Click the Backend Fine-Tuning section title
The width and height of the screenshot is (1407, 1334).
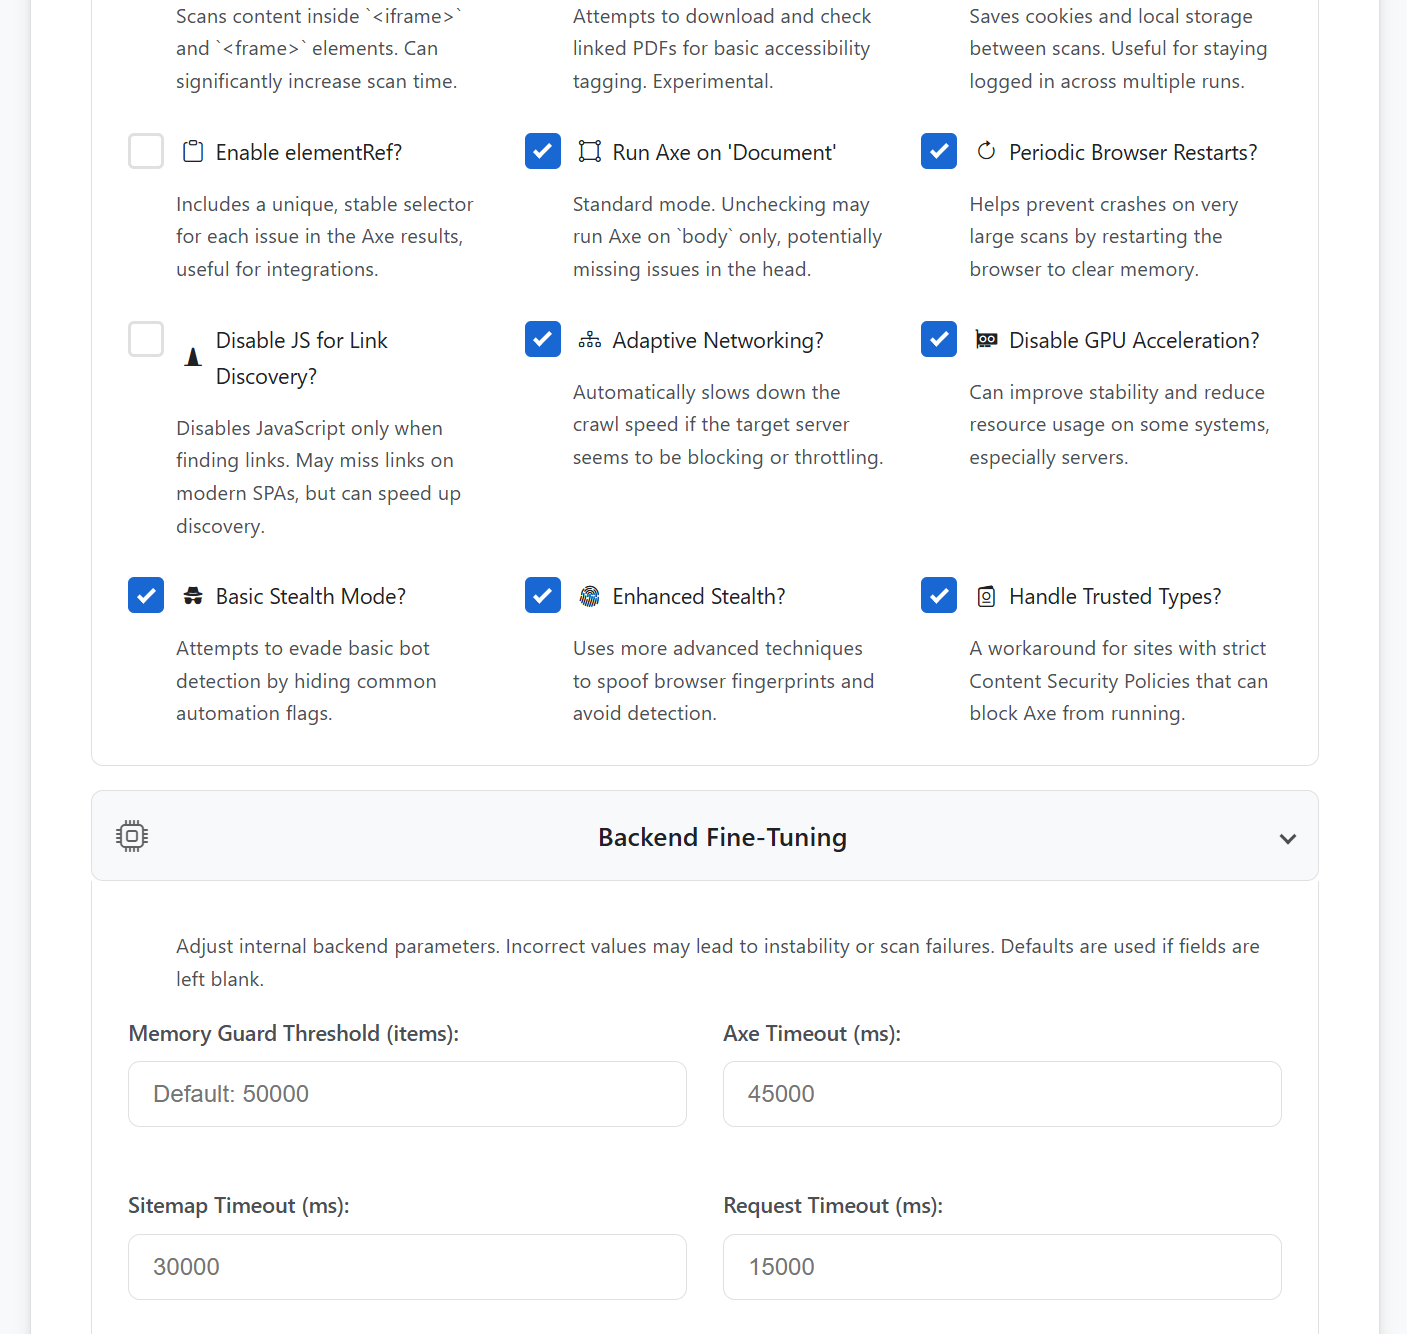(722, 837)
